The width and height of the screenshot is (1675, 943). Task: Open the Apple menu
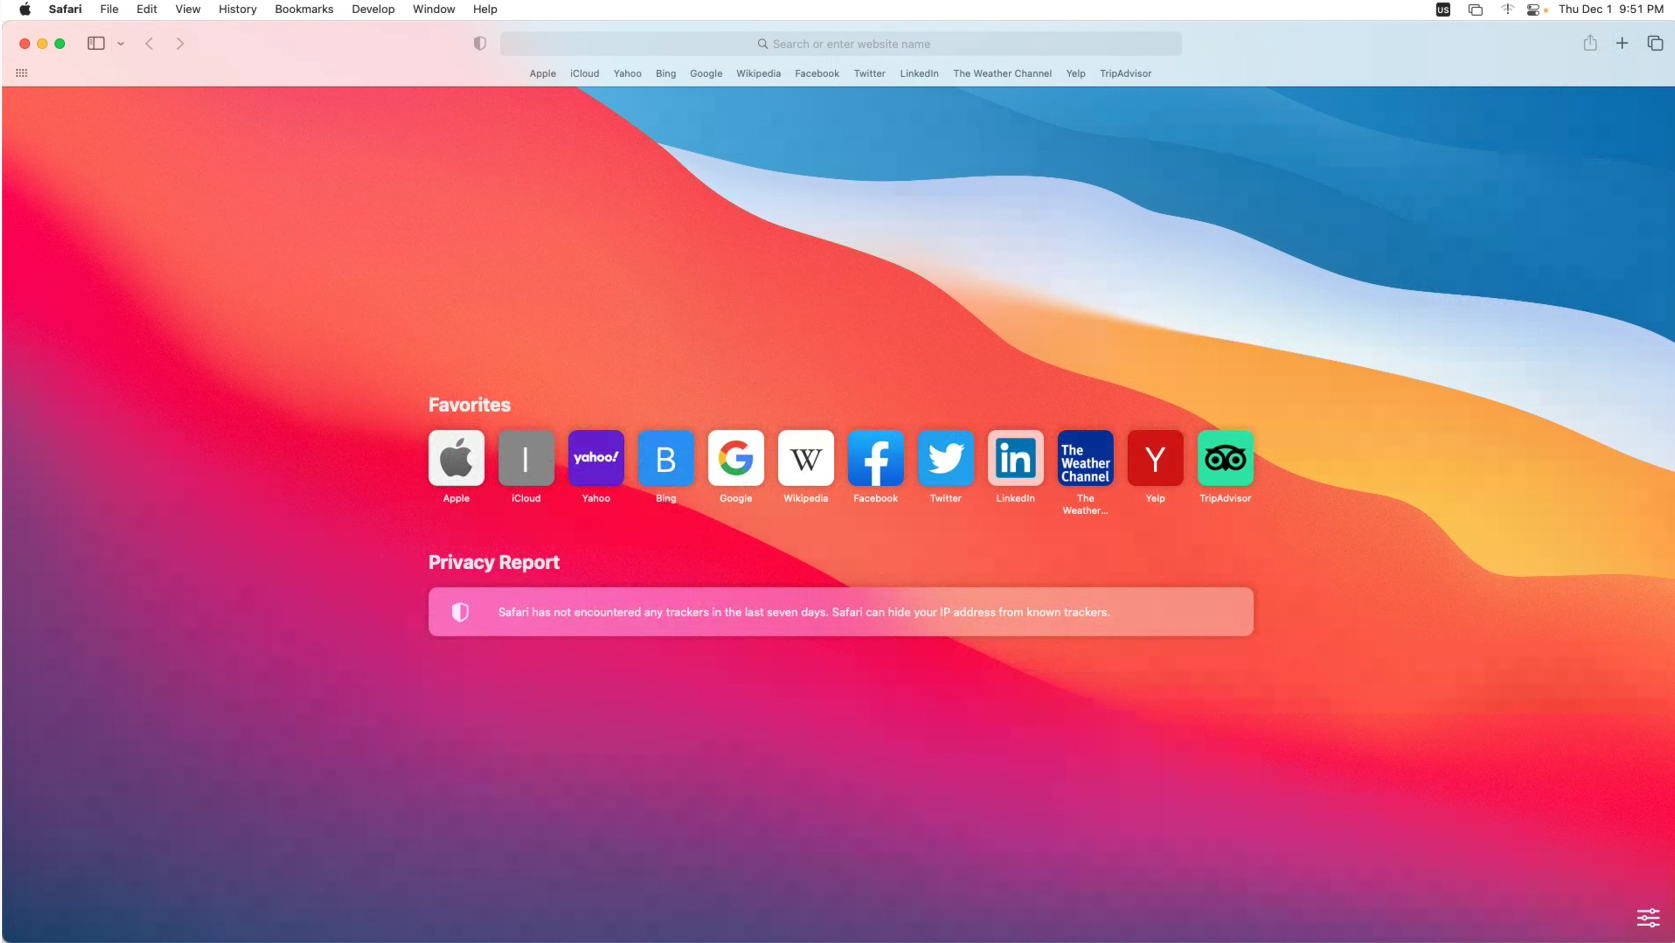pyautogui.click(x=25, y=9)
